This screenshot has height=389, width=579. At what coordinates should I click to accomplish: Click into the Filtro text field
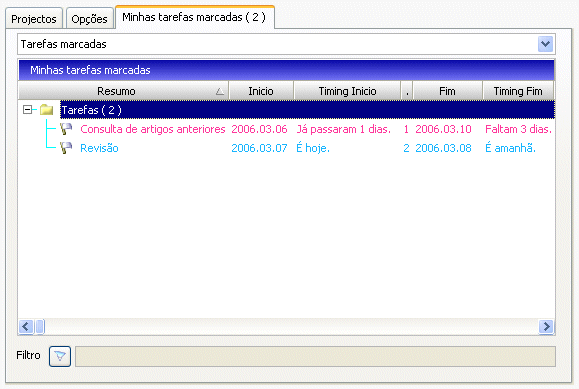click(x=315, y=356)
